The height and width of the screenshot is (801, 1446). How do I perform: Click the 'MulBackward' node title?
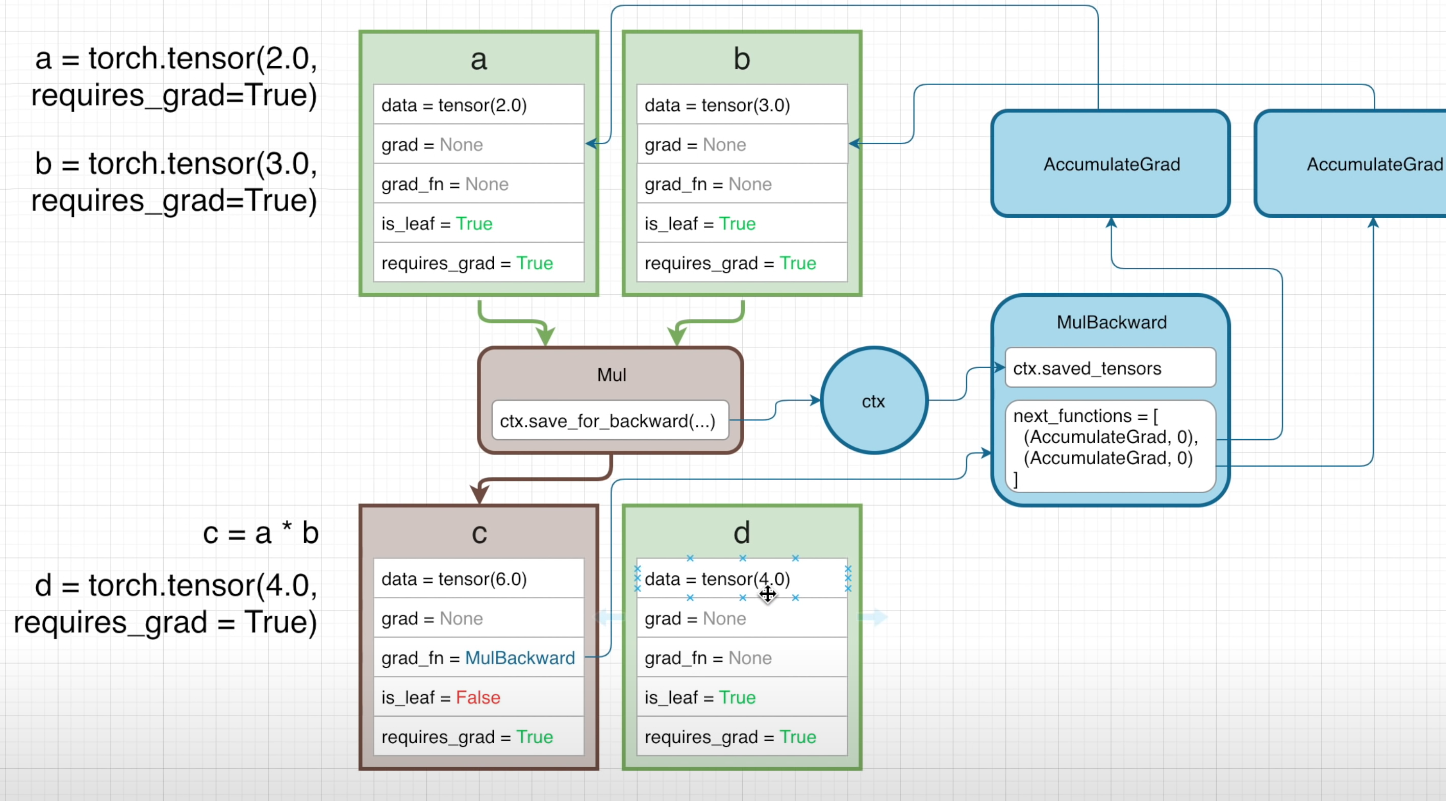pyautogui.click(x=1111, y=322)
